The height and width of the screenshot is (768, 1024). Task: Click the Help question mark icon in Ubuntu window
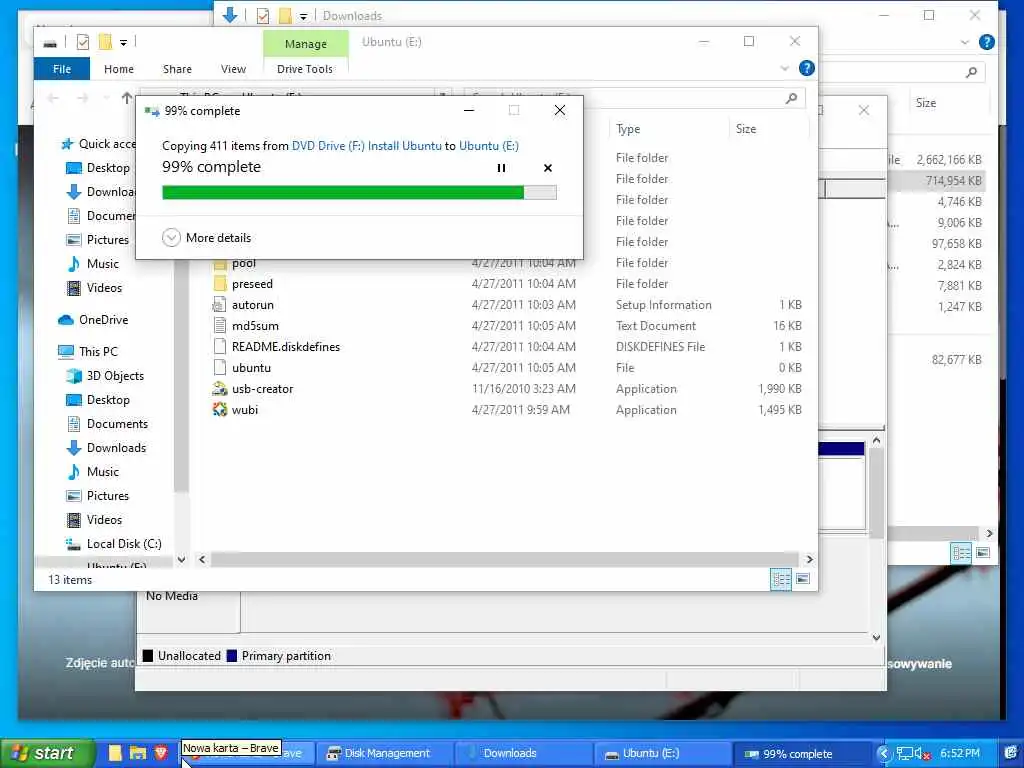pyautogui.click(x=807, y=68)
